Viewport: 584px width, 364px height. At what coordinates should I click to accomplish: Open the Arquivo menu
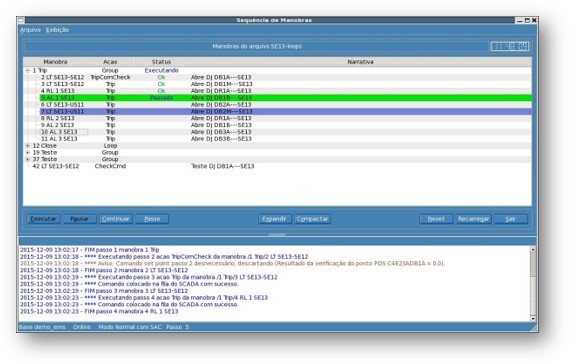[30, 30]
